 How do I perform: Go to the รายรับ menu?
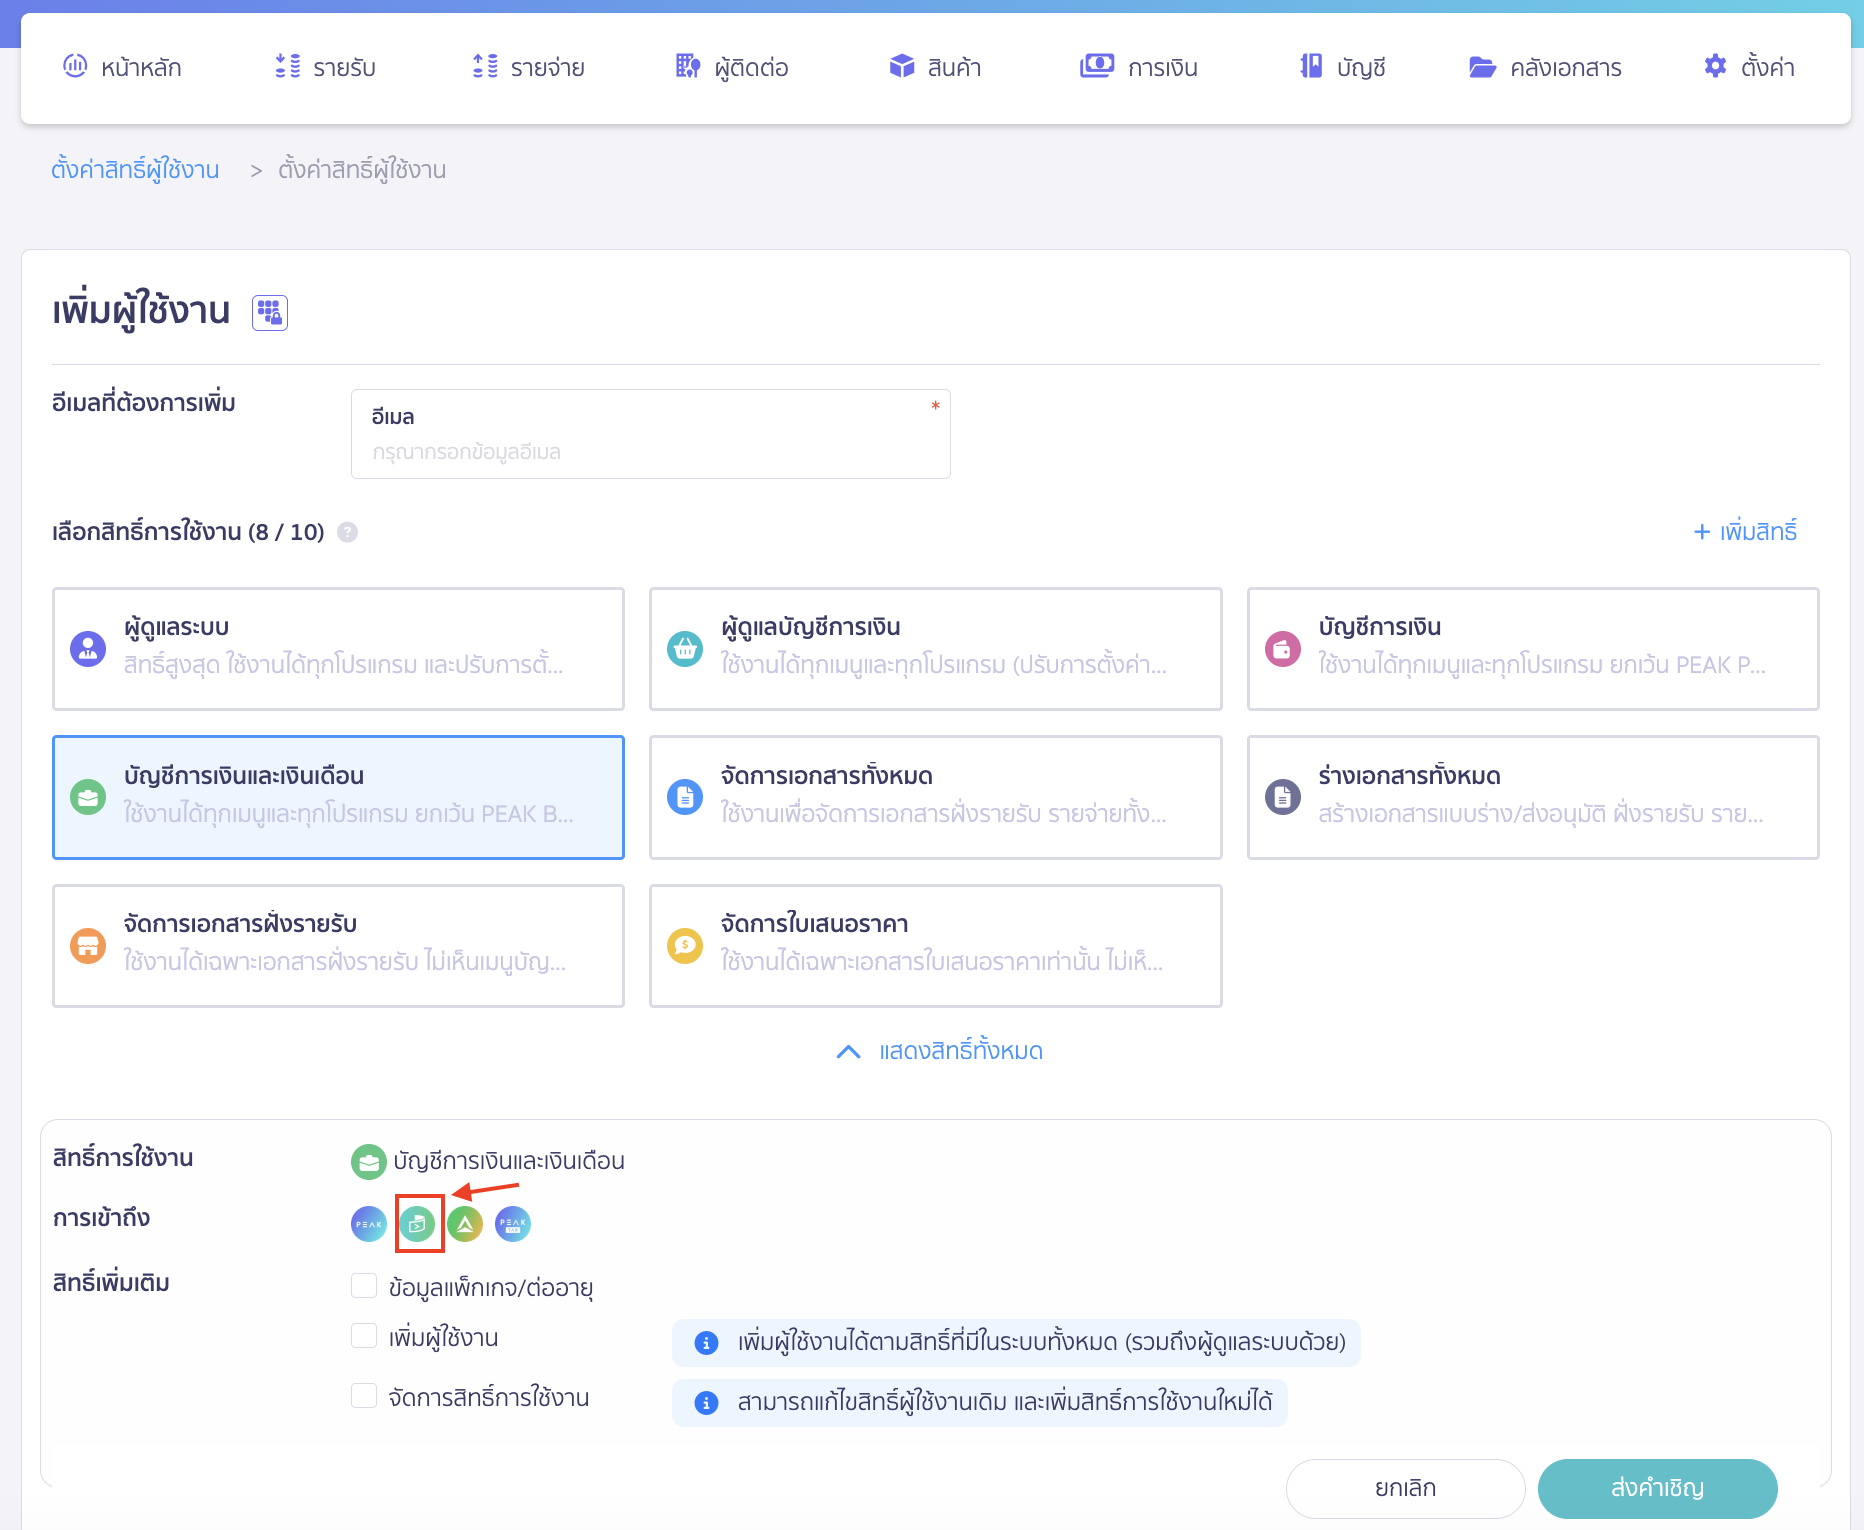click(326, 67)
